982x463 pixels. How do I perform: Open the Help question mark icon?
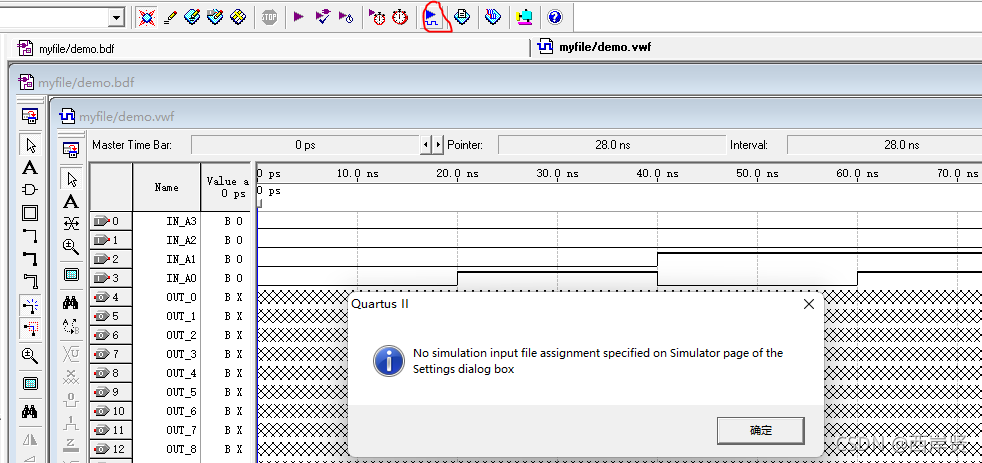[554, 17]
